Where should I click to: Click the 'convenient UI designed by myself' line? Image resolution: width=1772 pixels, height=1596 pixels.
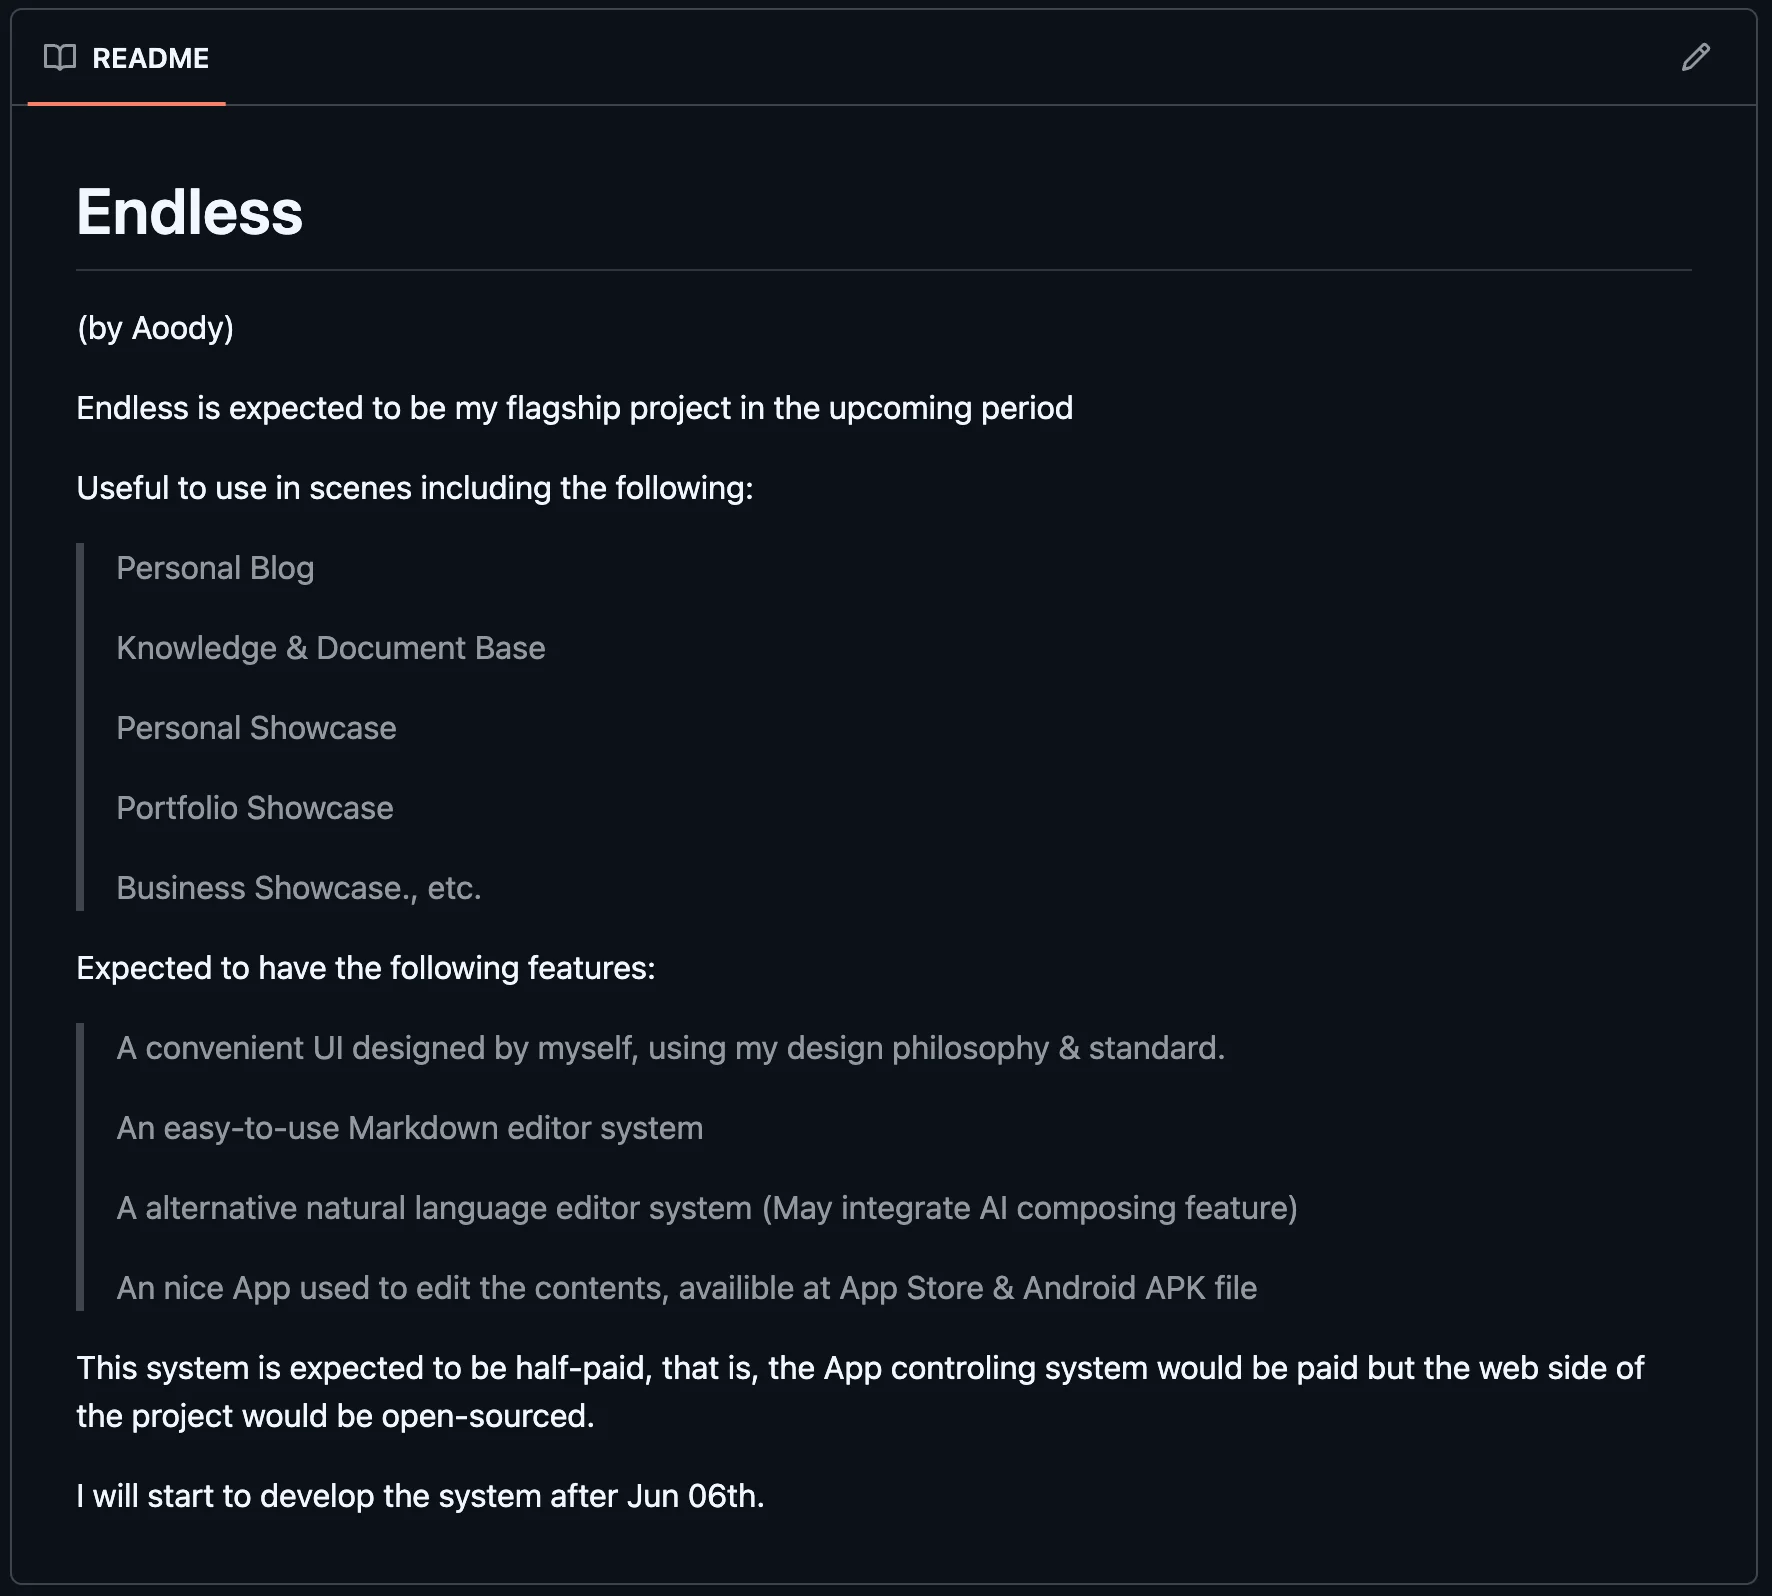click(x=671, y=1048)
